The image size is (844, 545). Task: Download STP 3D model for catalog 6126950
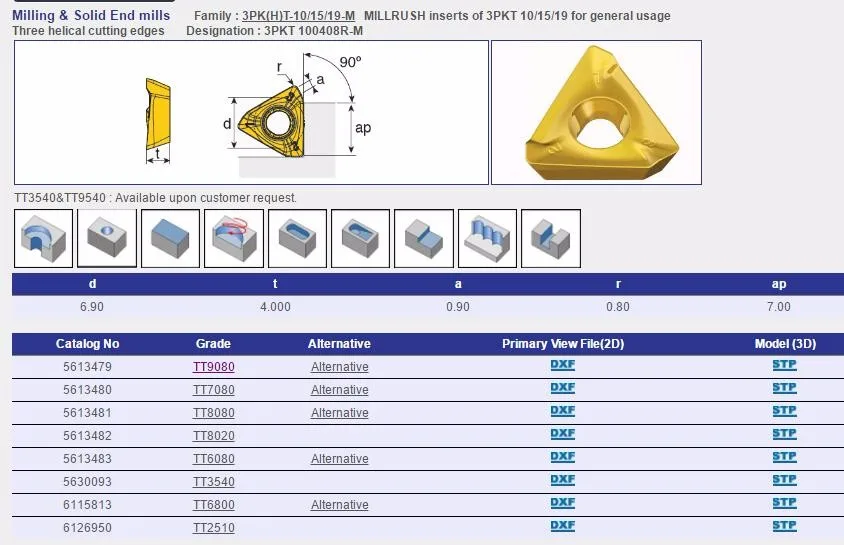point(784,526)
